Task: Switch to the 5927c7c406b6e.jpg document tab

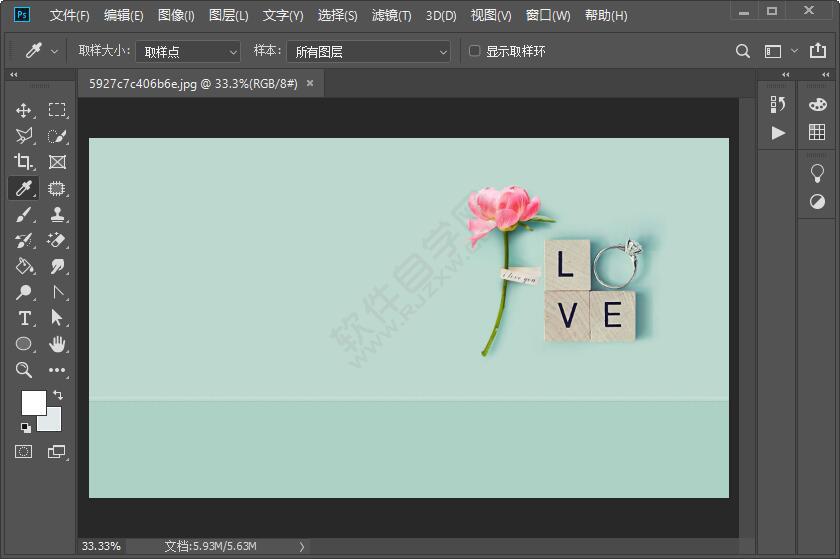Action: (193, 84)
